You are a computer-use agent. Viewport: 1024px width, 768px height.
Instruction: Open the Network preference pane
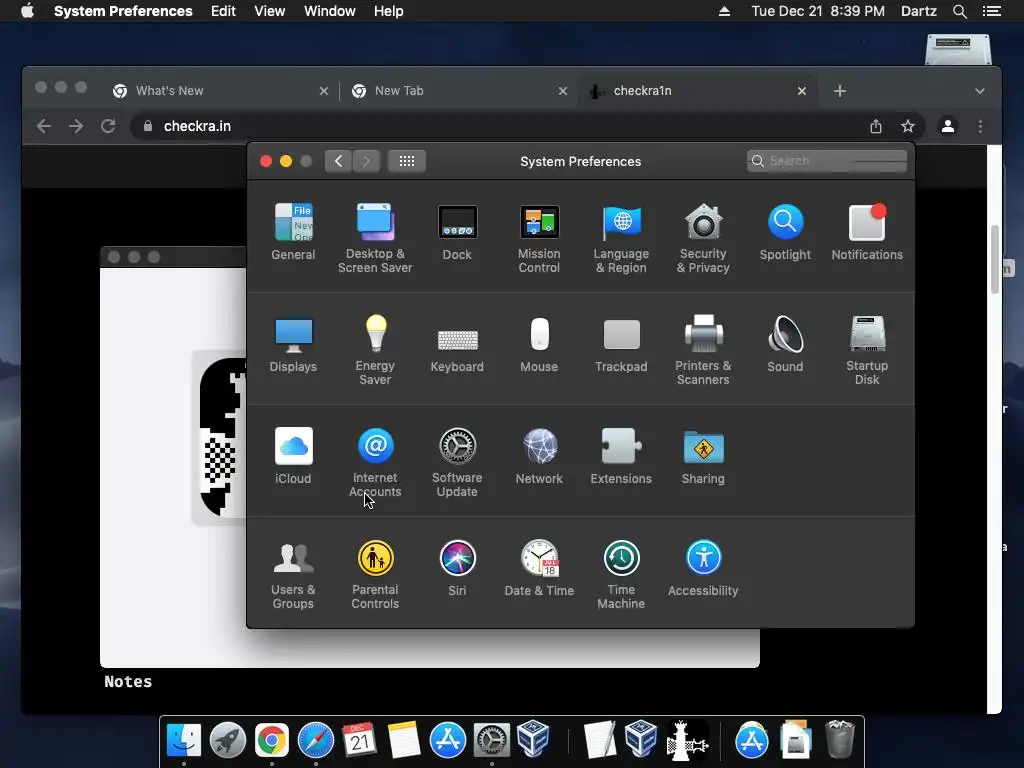click(539, 456)
